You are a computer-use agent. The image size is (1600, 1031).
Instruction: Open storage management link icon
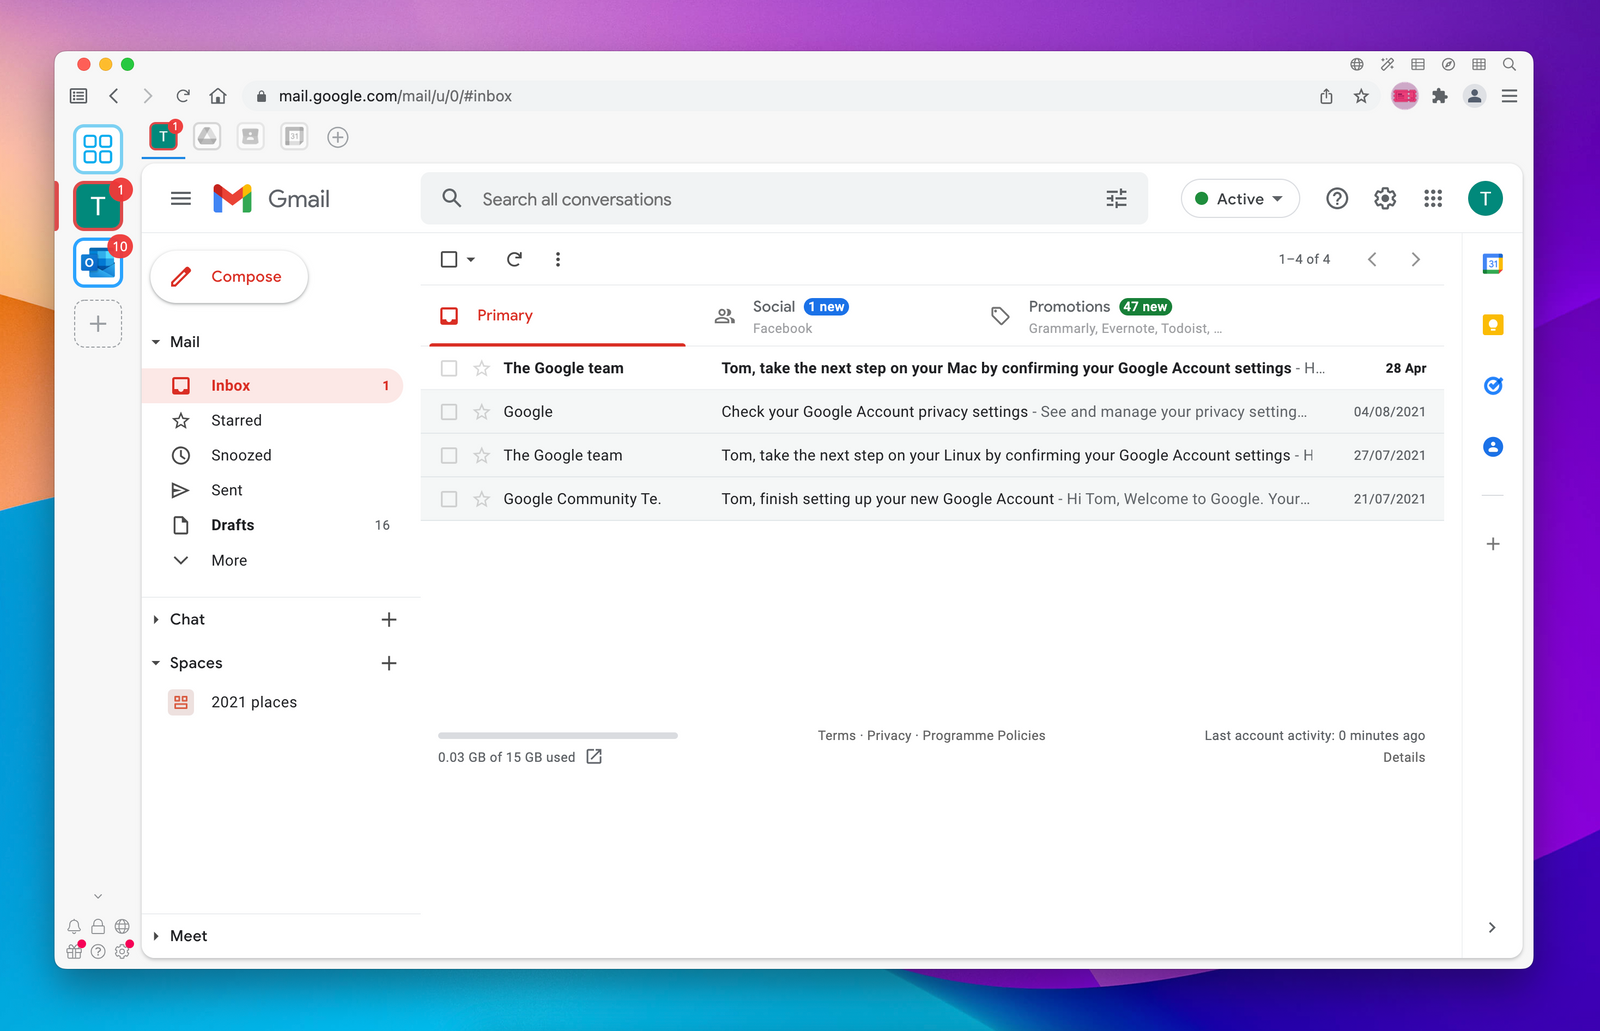594,757
